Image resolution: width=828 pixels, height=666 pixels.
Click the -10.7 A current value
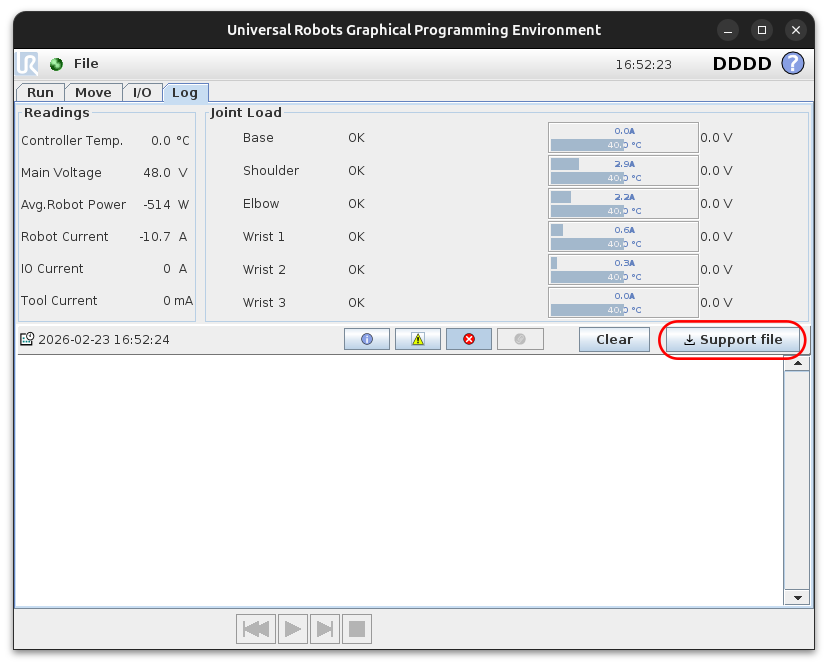click(x=163, y=237)
